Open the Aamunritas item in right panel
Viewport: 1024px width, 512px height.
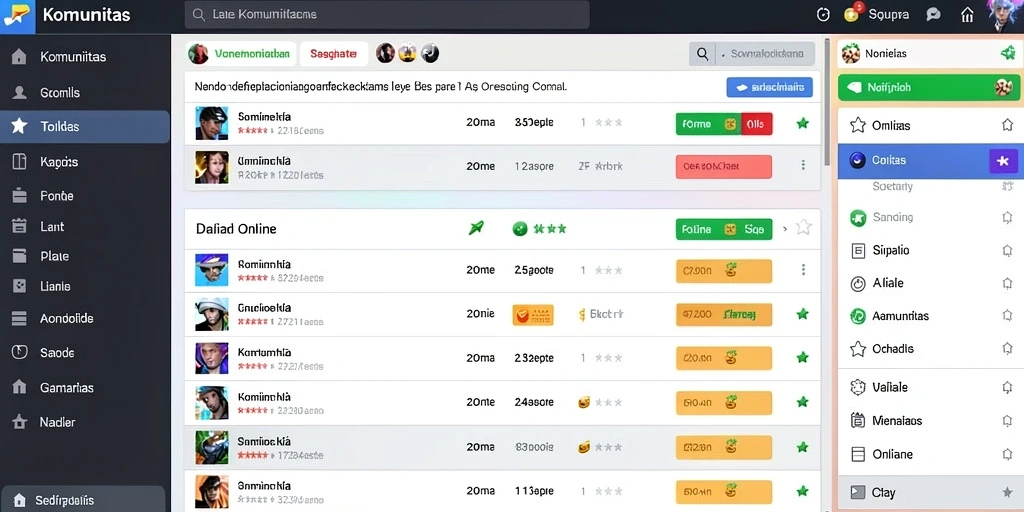pyautogui.click(x=929, y=316)
